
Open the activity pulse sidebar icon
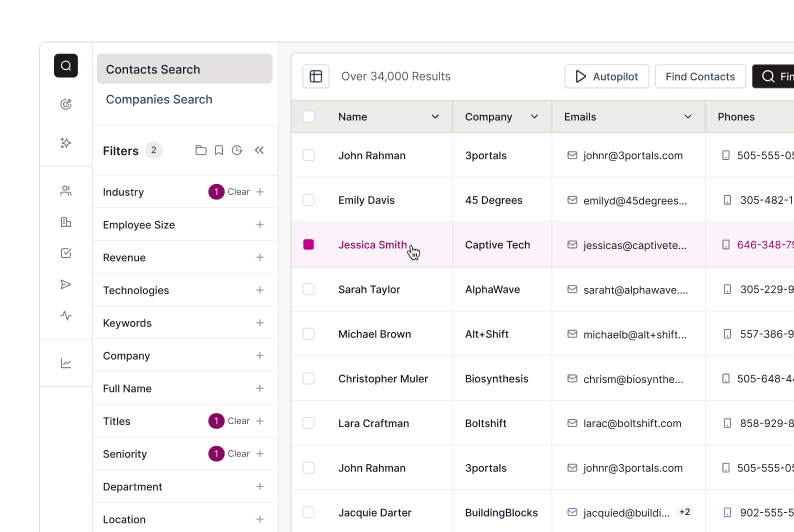[x=66, y=316]
